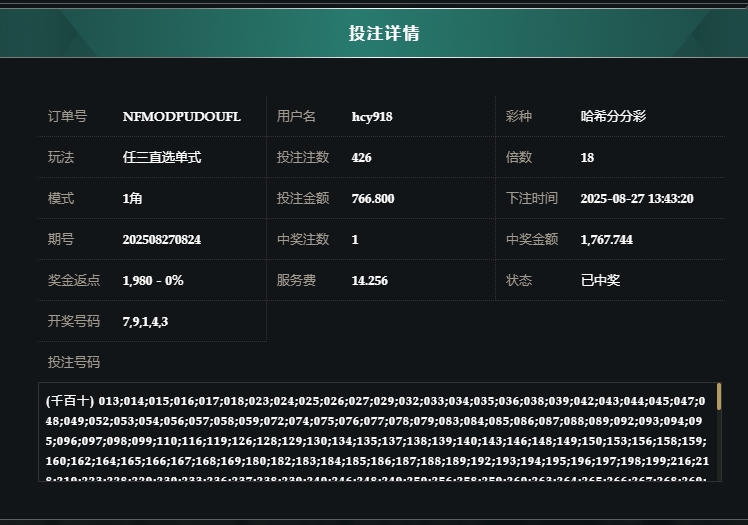
Task: Click the multiplier value 18
Action: (587, 157)
